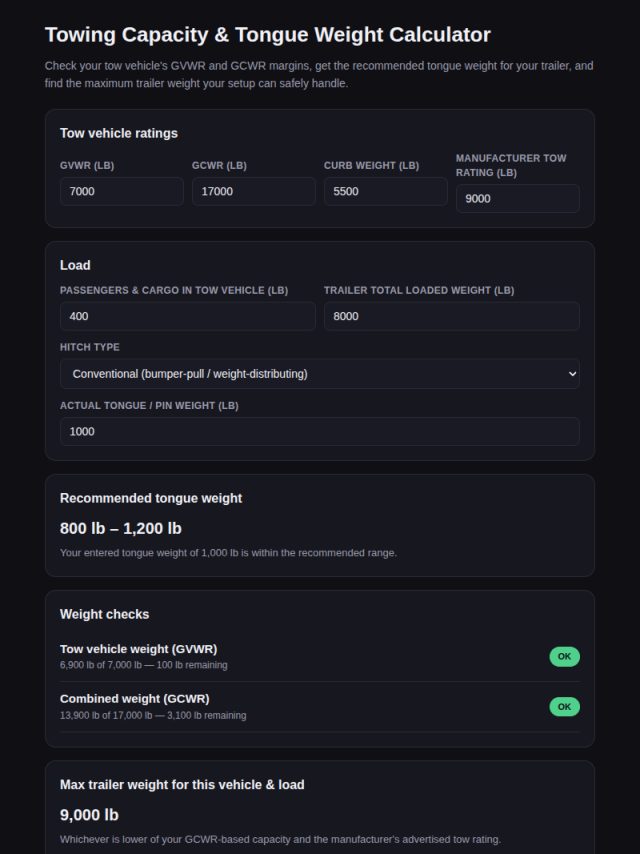Screen dimensions: 640x854
Task: Click the Hitch Type dropdown chevron arrow
Action: (x=572, y=374)
